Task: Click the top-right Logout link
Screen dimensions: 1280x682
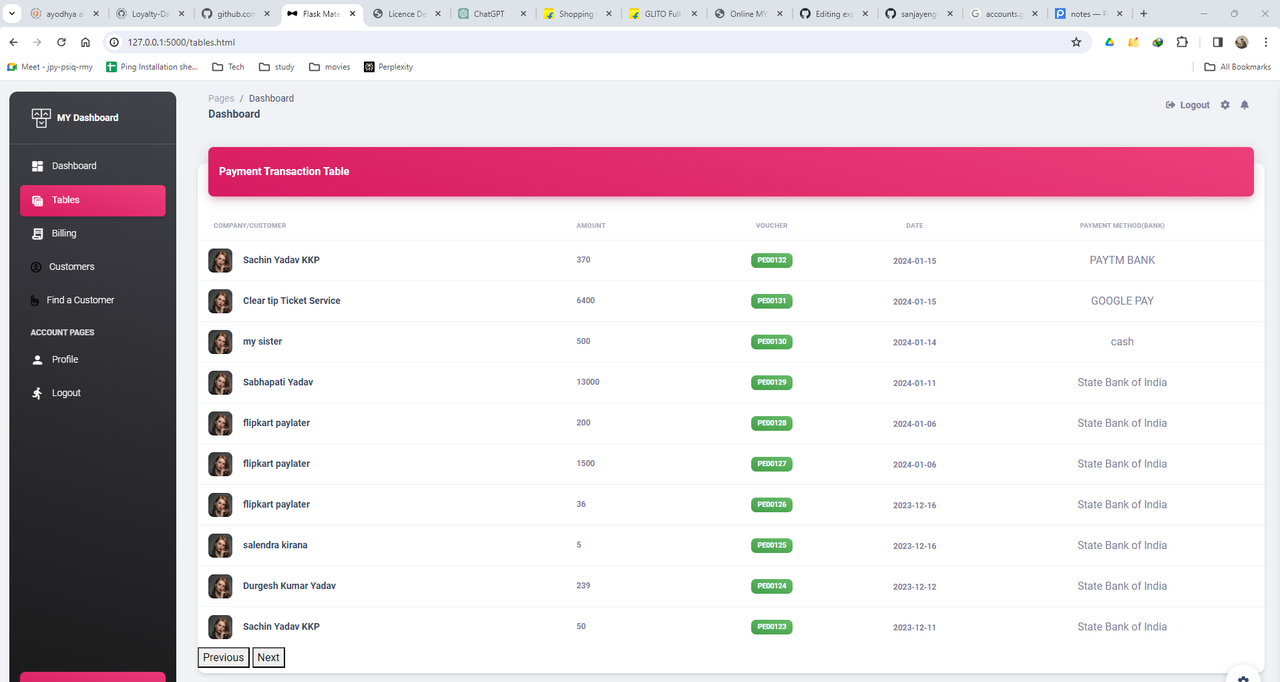Action: pos(1188,105)
